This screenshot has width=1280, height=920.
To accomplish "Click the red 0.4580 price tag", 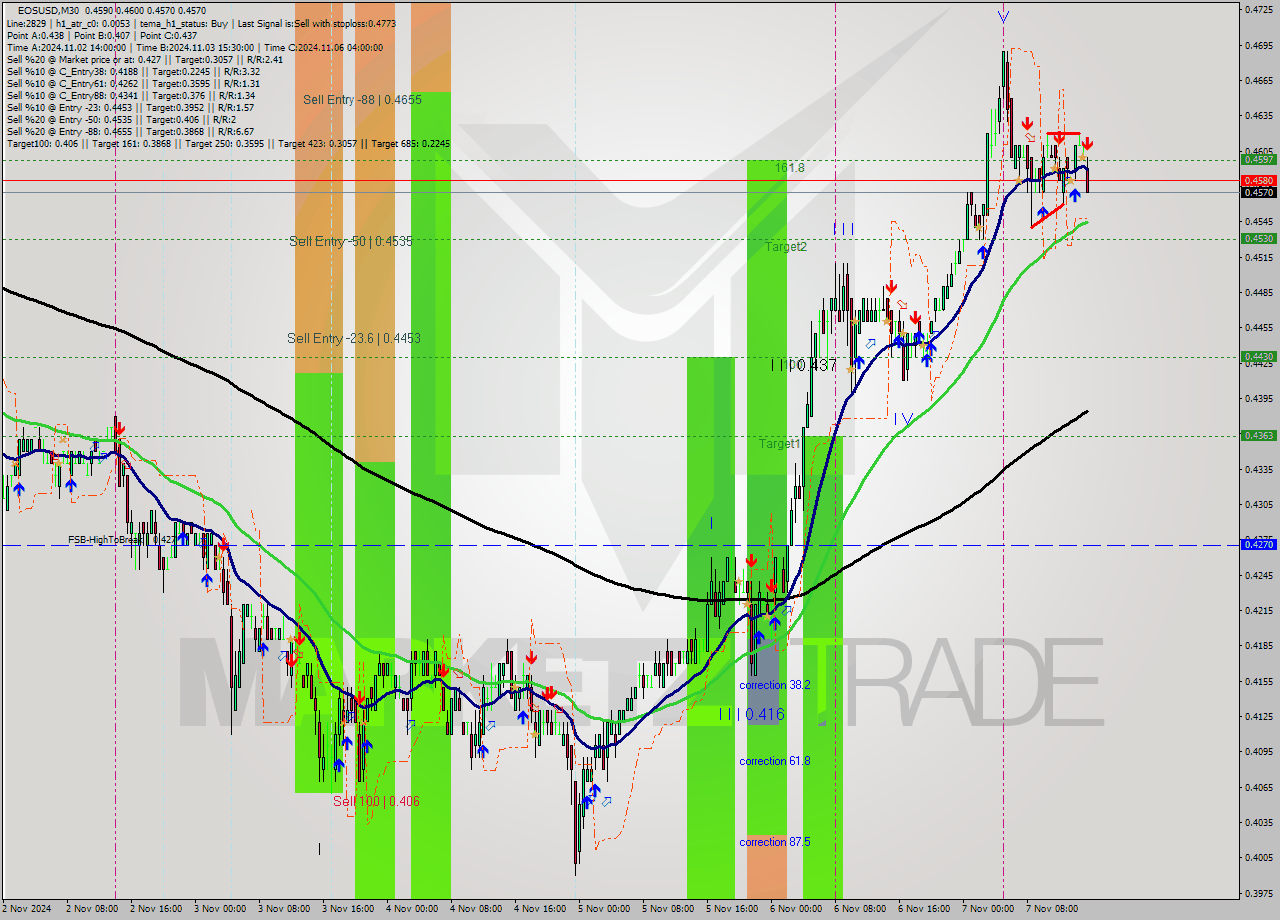I will point(1258,180).
